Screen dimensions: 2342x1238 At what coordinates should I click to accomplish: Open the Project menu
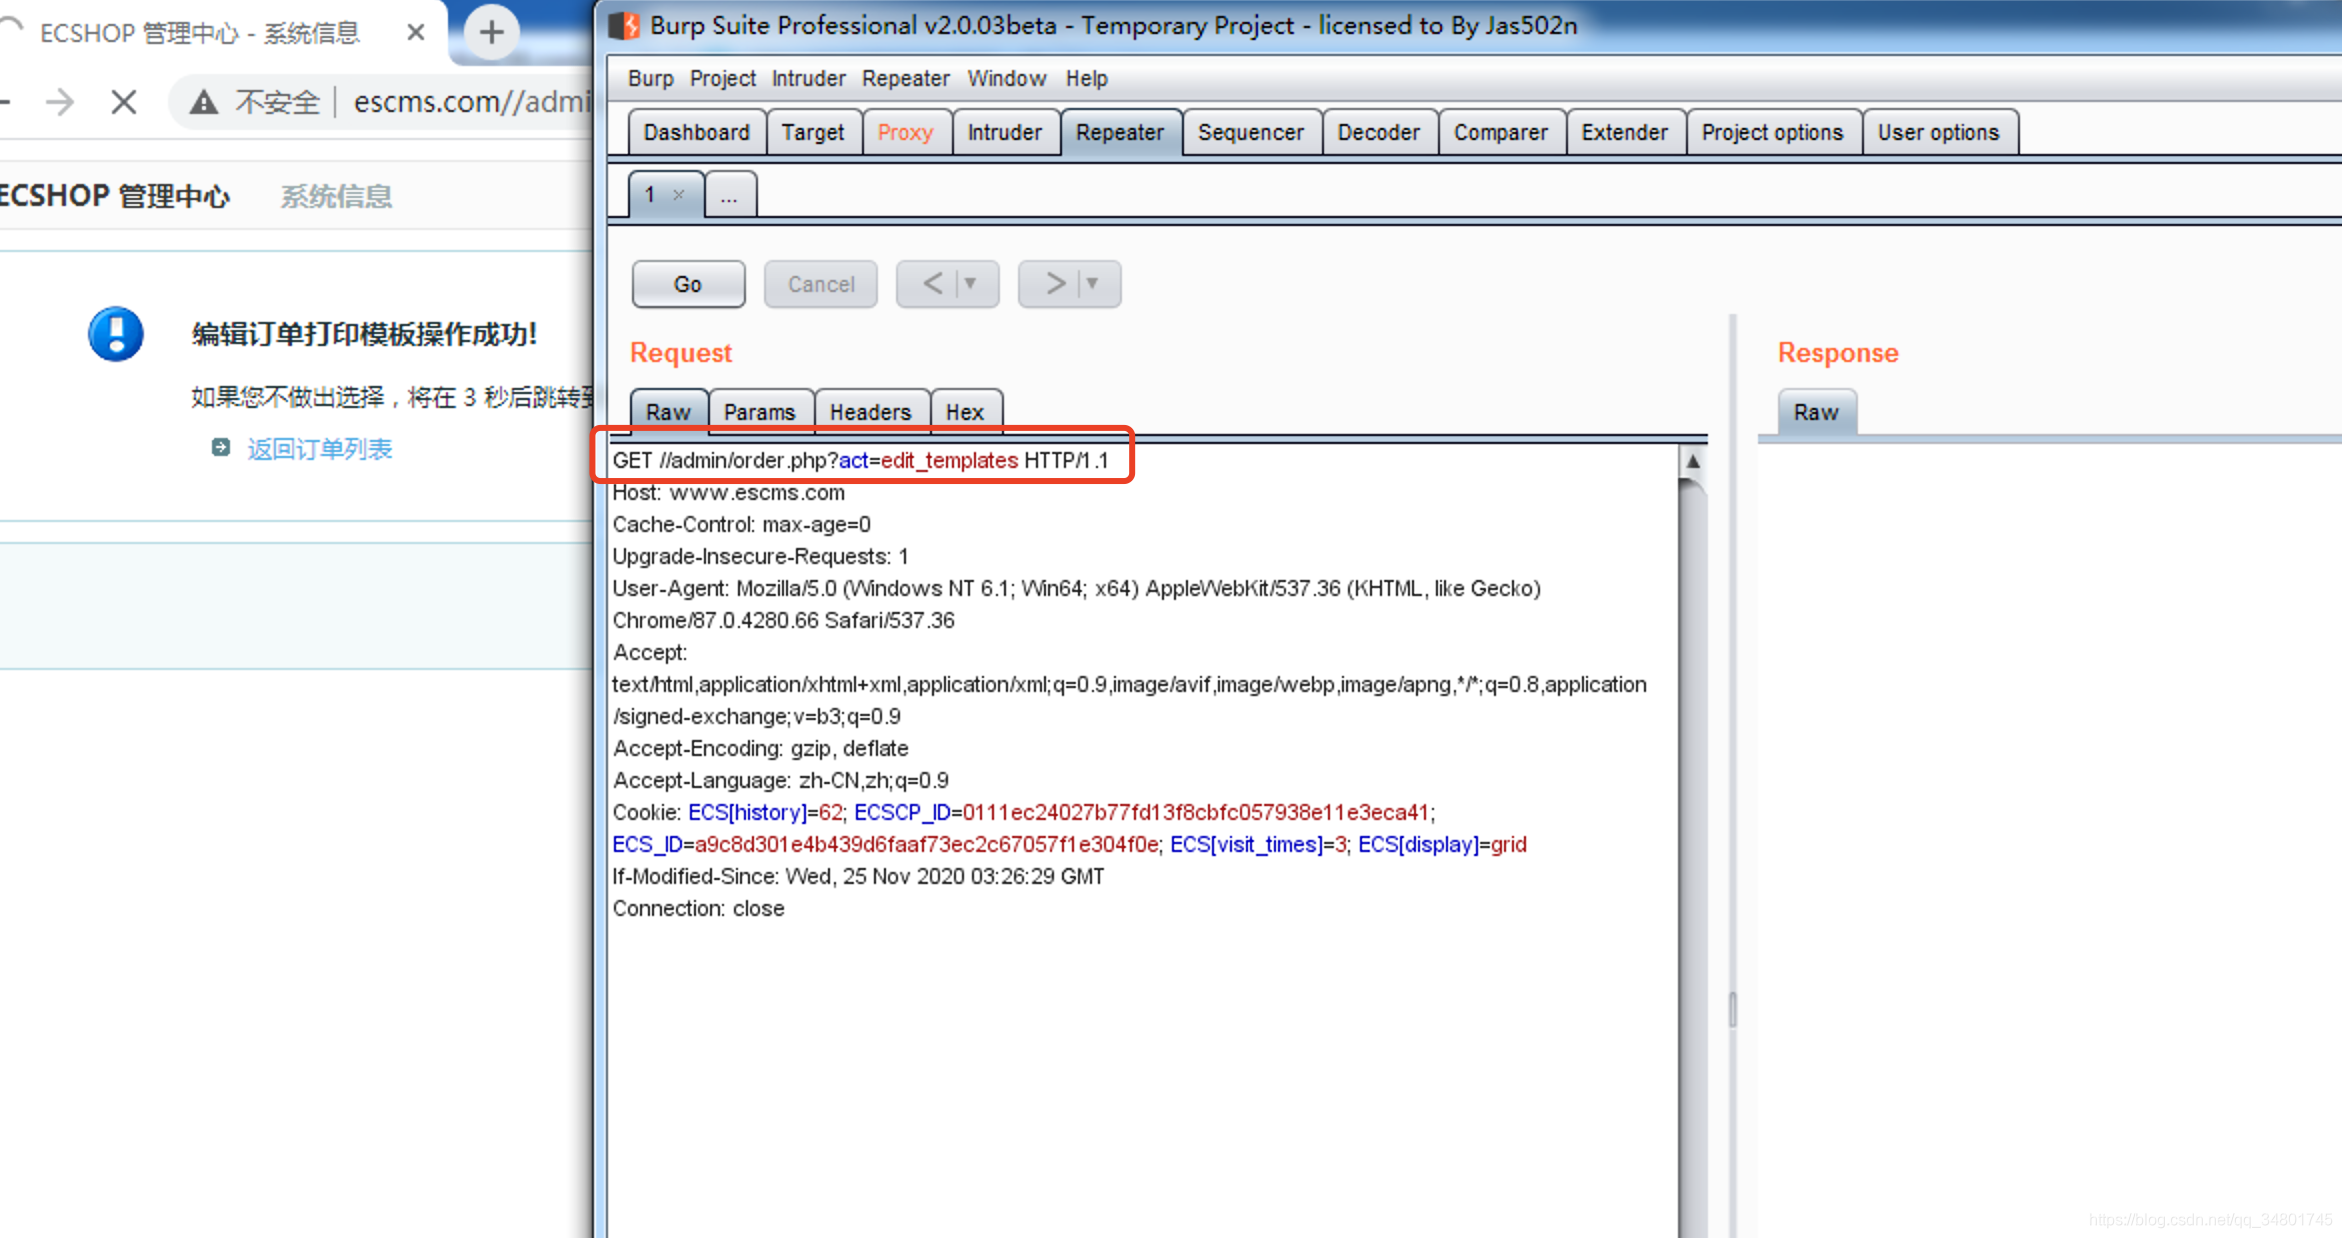tap(722, 78)
